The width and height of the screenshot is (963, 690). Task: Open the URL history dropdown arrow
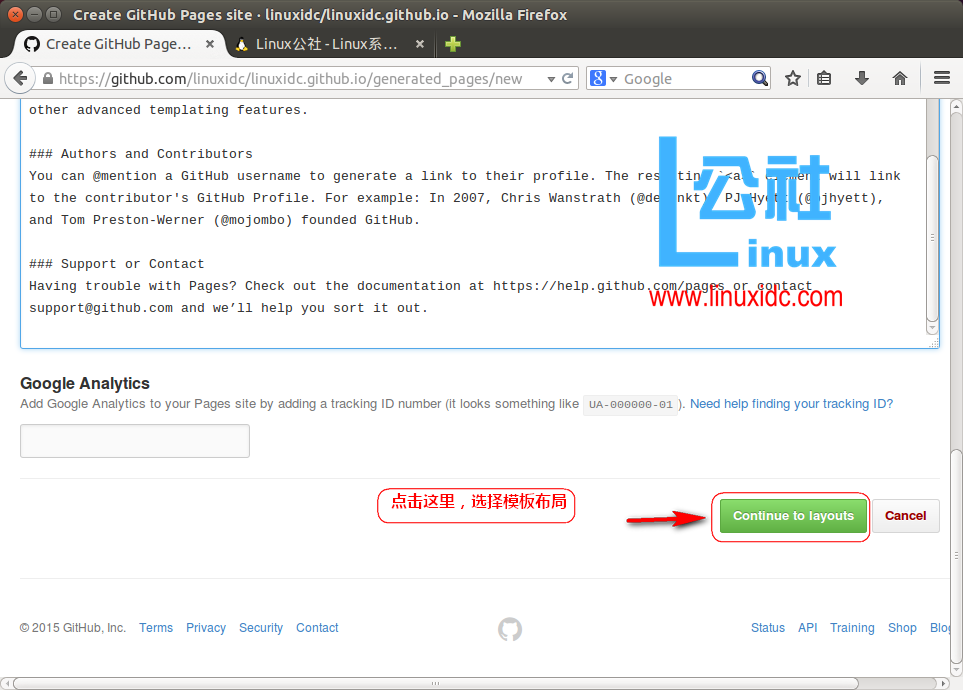point(551,79)
